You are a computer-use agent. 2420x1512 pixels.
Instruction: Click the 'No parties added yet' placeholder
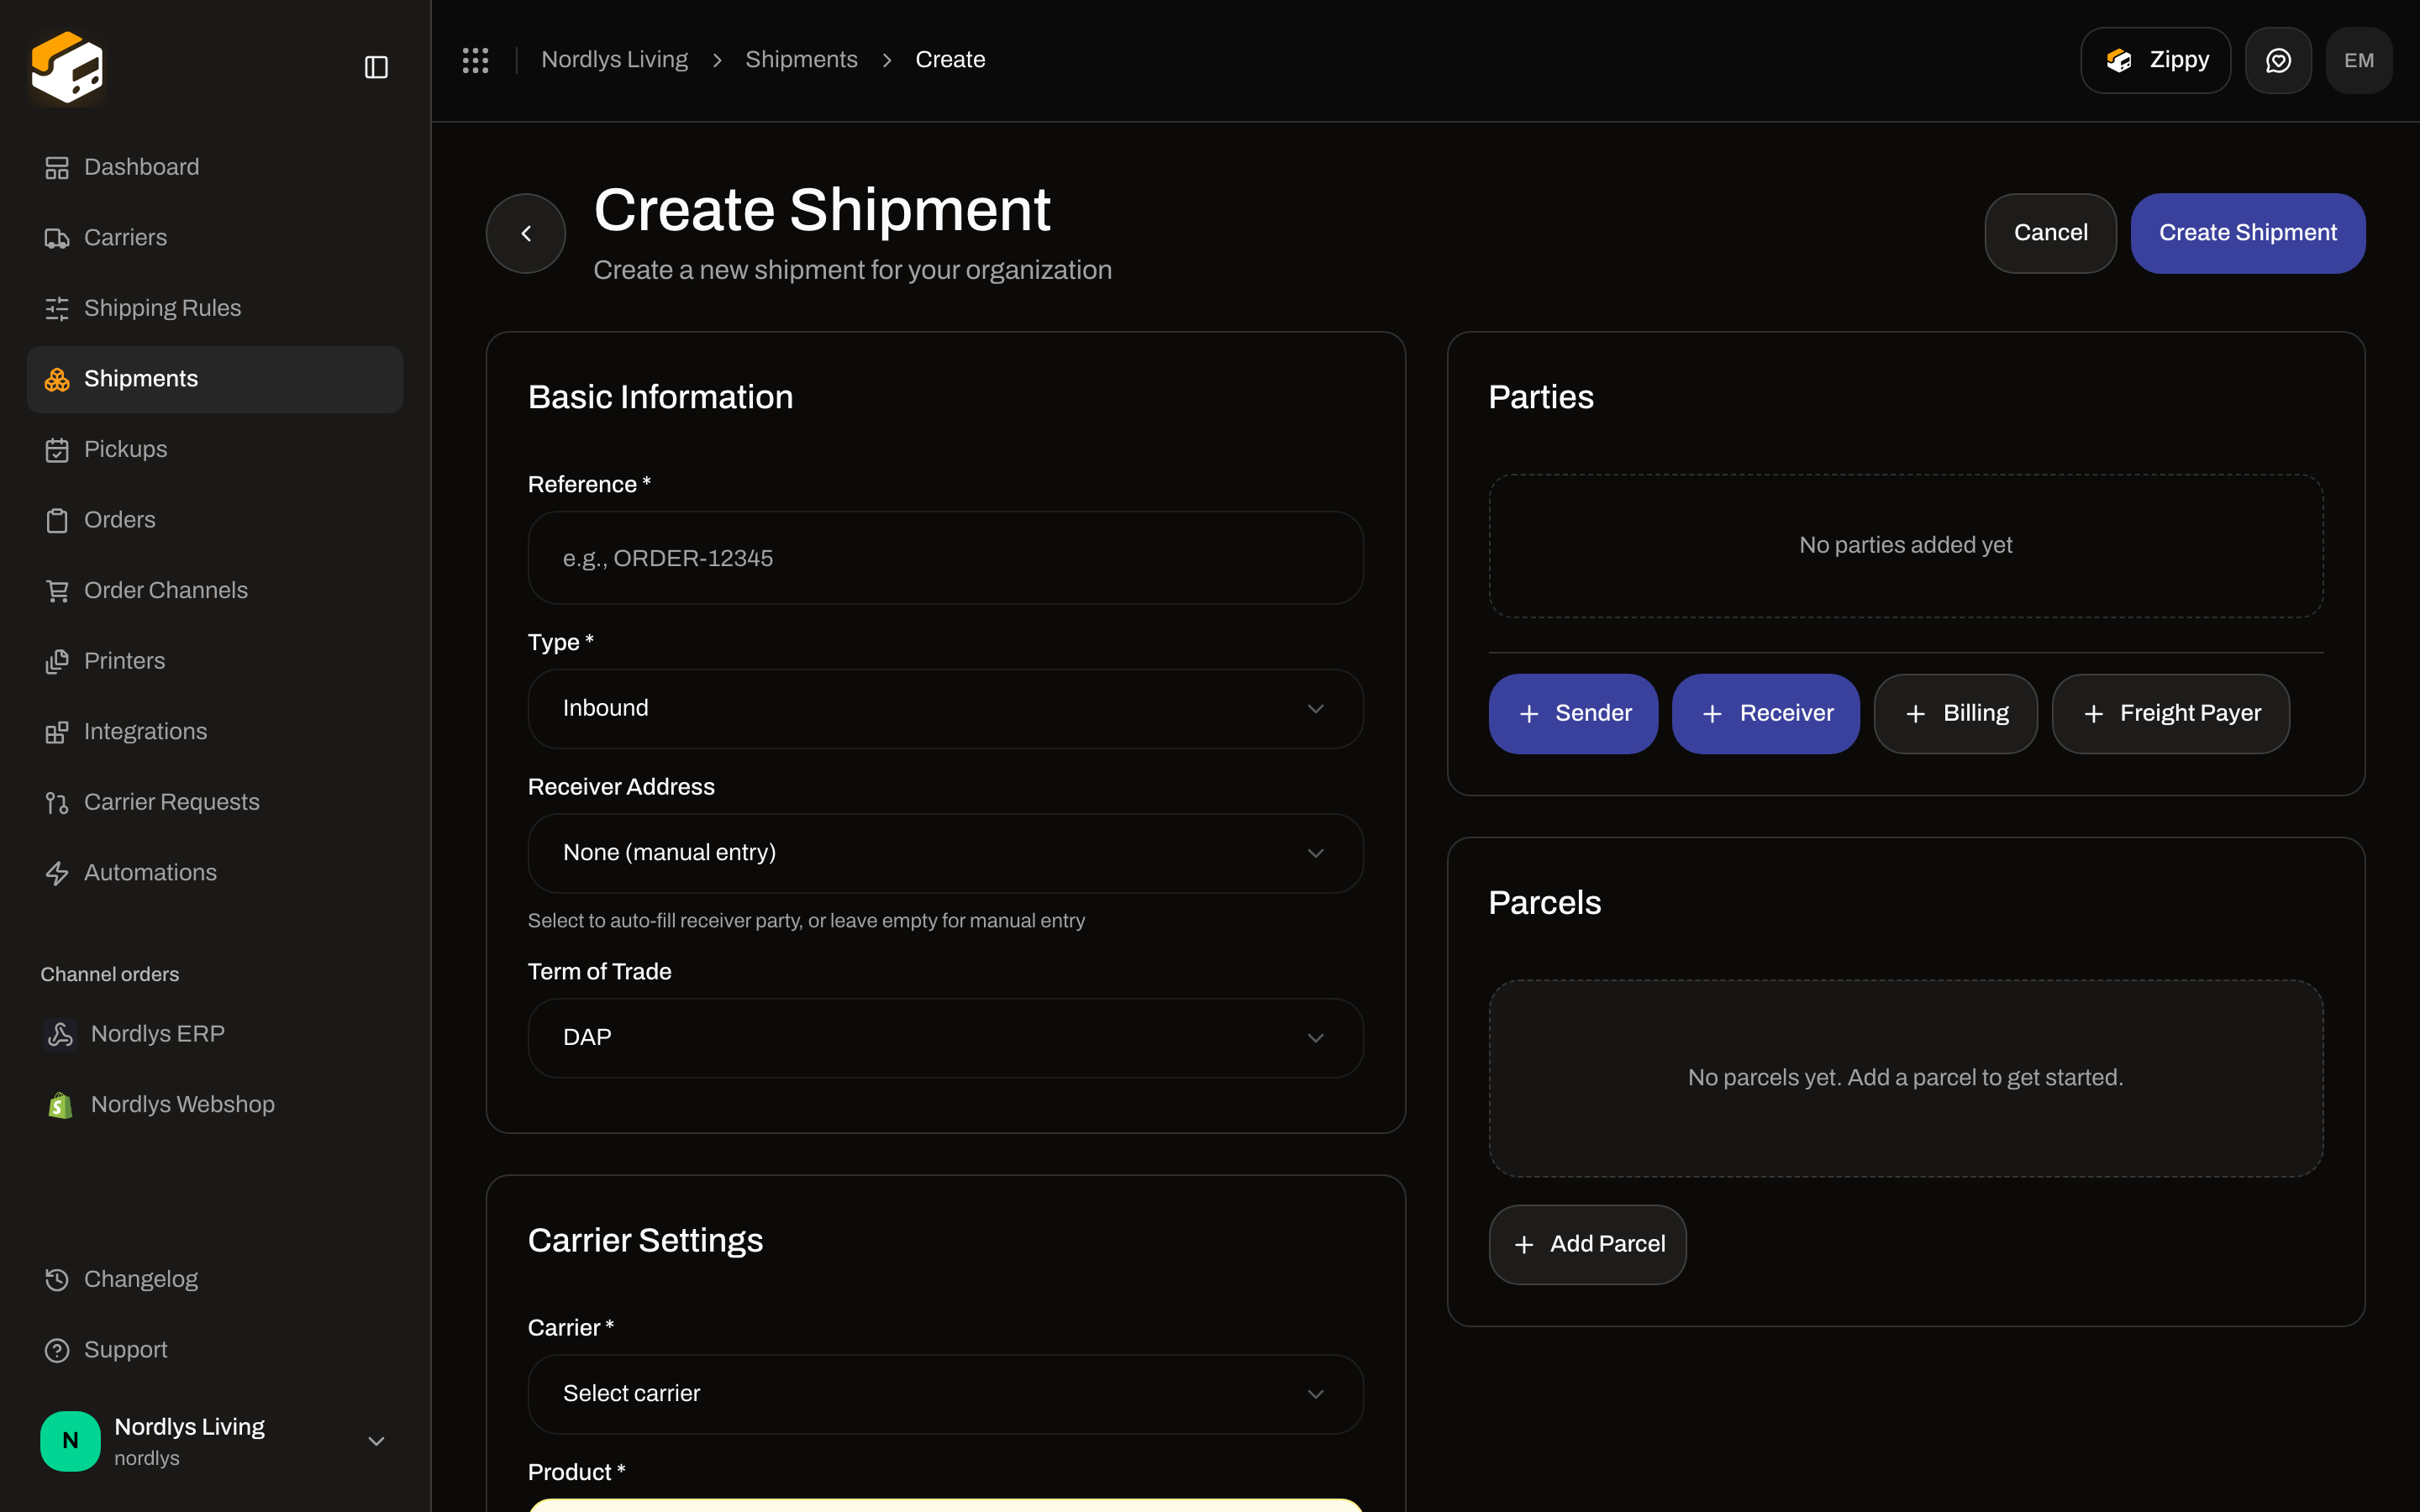1905,545
